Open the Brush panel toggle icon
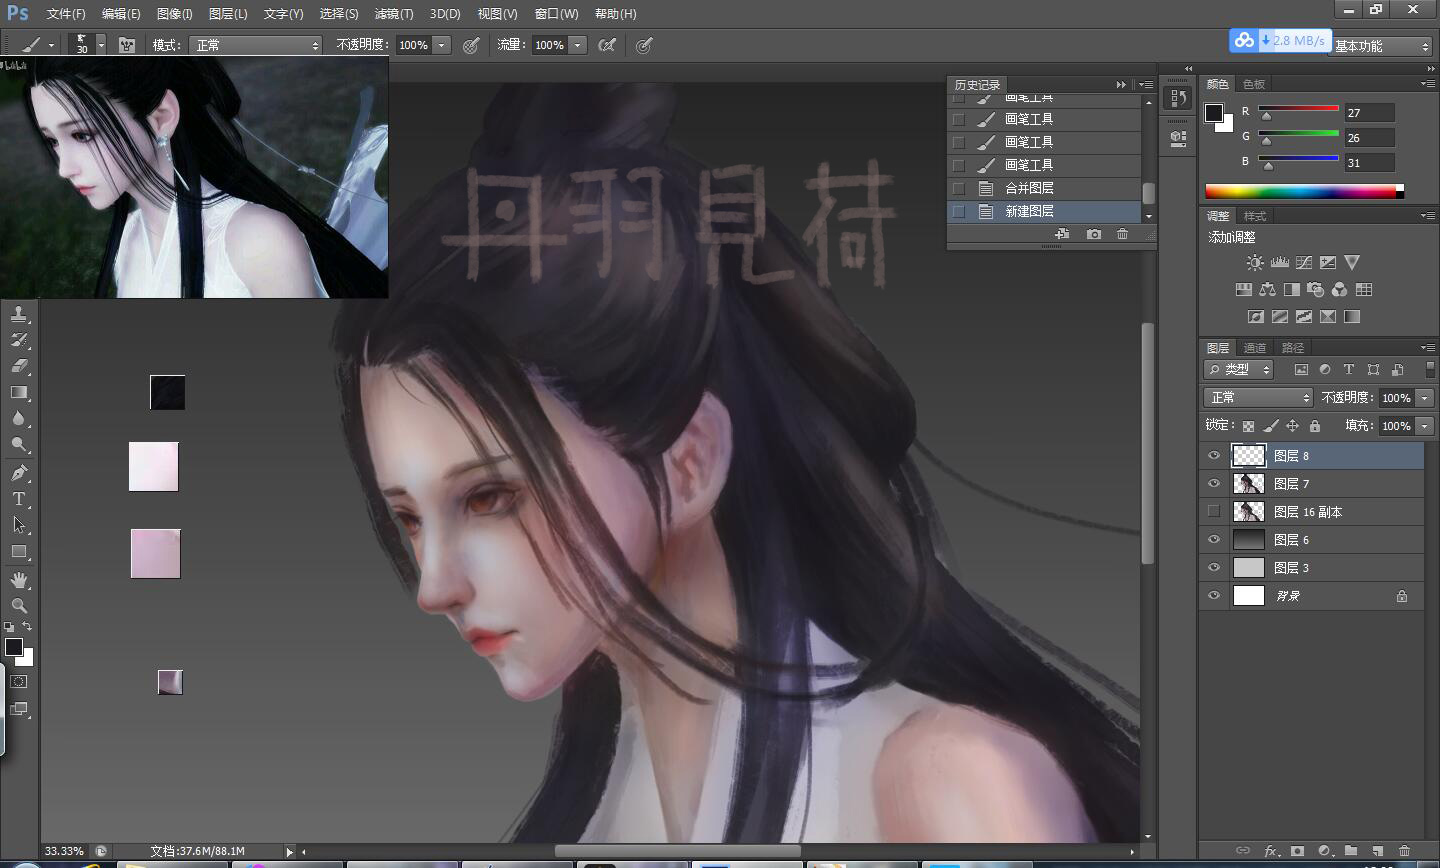The height and width of the screenshot is (868, 1440). click(x=127, y=45)
